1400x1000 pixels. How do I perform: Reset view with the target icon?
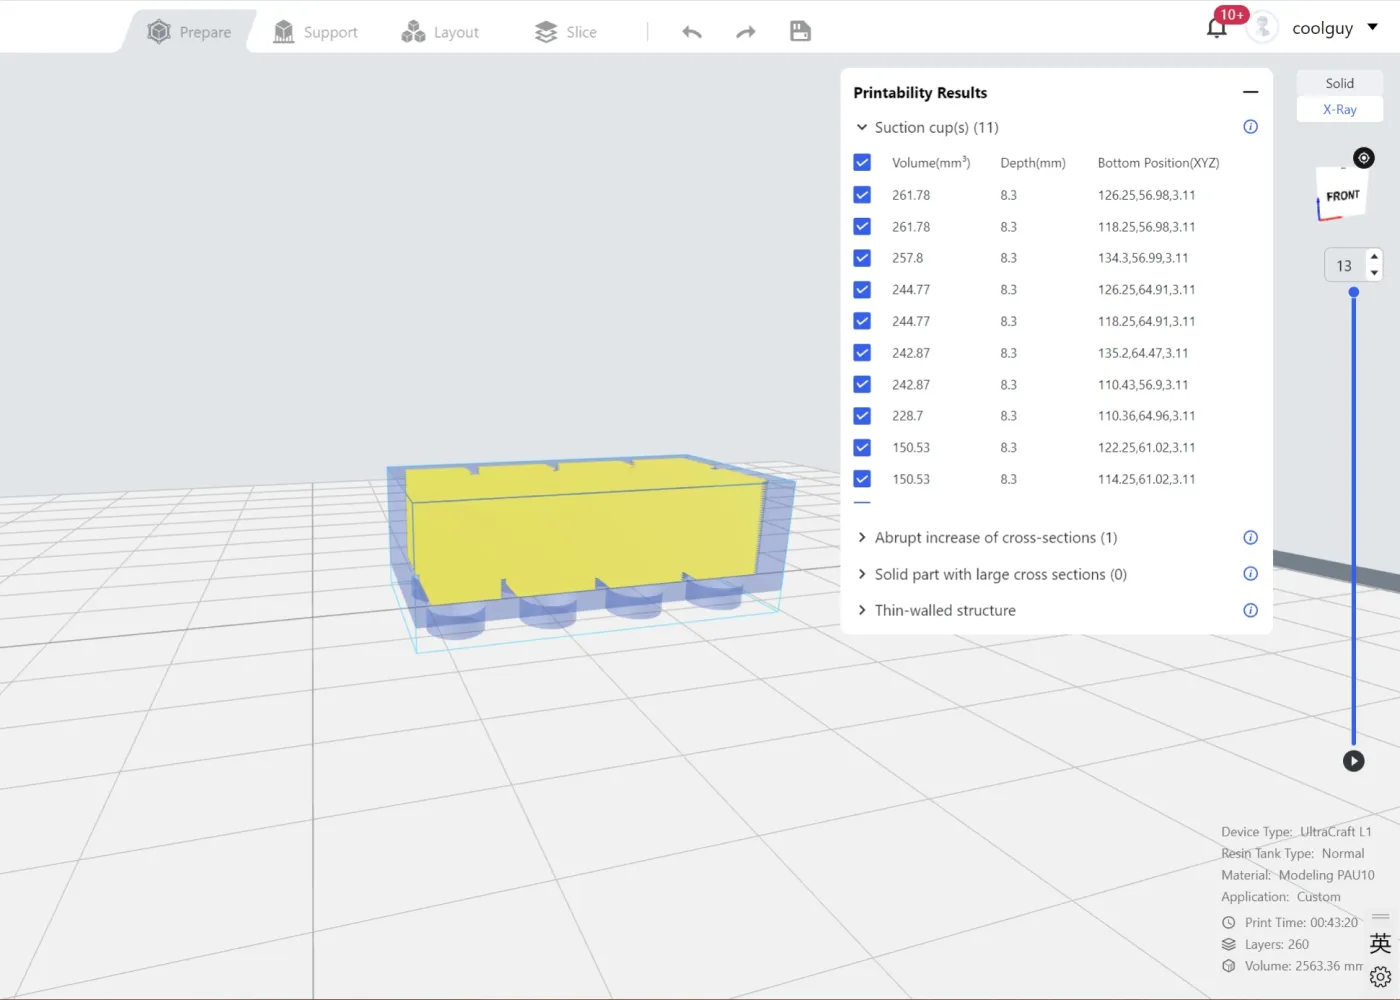coord(1364,158)
